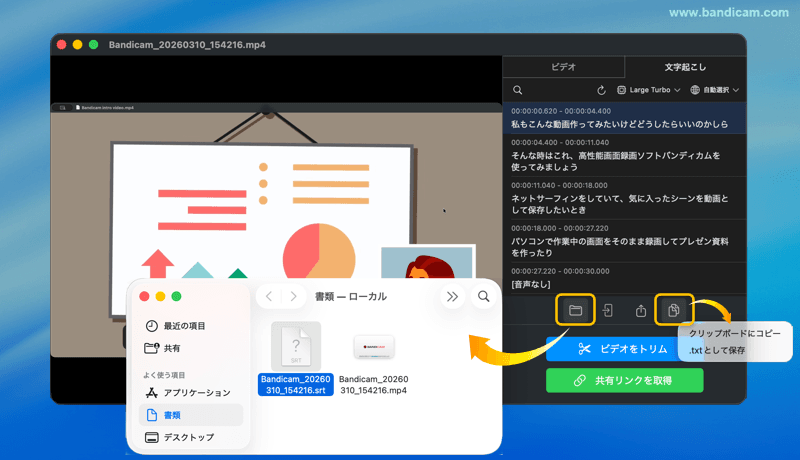Expand Finder toolbar overflow chevrons

(452, 297)
